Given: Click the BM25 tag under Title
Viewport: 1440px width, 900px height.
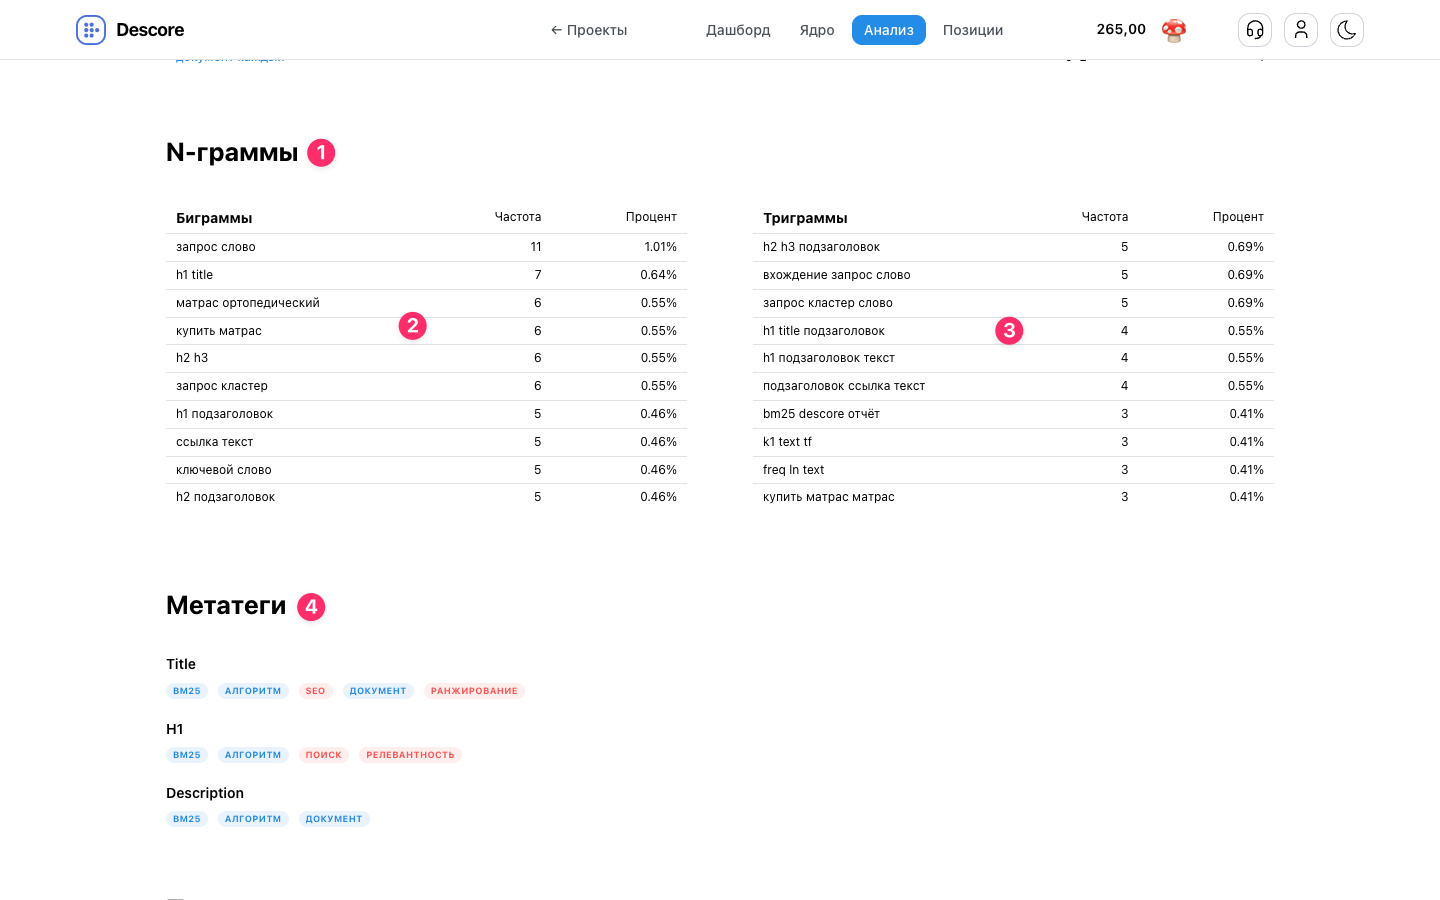Looking at the screenshot, I should [187, 691].
